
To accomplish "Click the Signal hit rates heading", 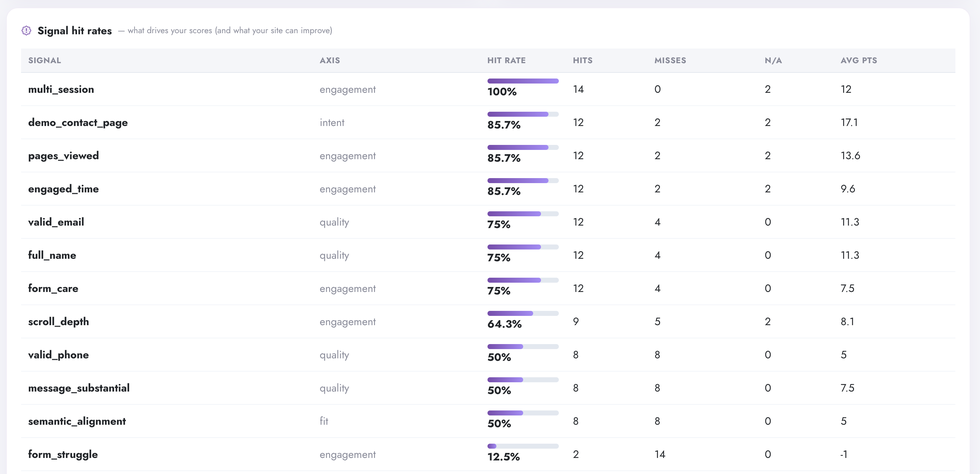I will [74, 30].
